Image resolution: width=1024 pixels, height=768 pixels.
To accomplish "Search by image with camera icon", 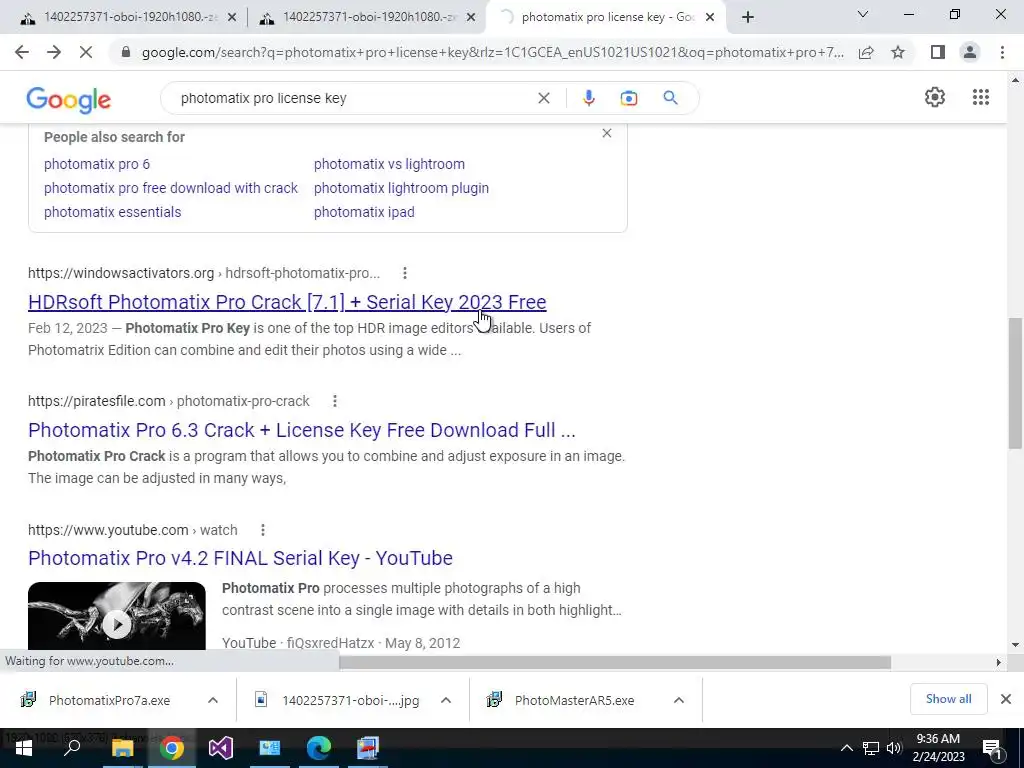I will coord(628,98).
